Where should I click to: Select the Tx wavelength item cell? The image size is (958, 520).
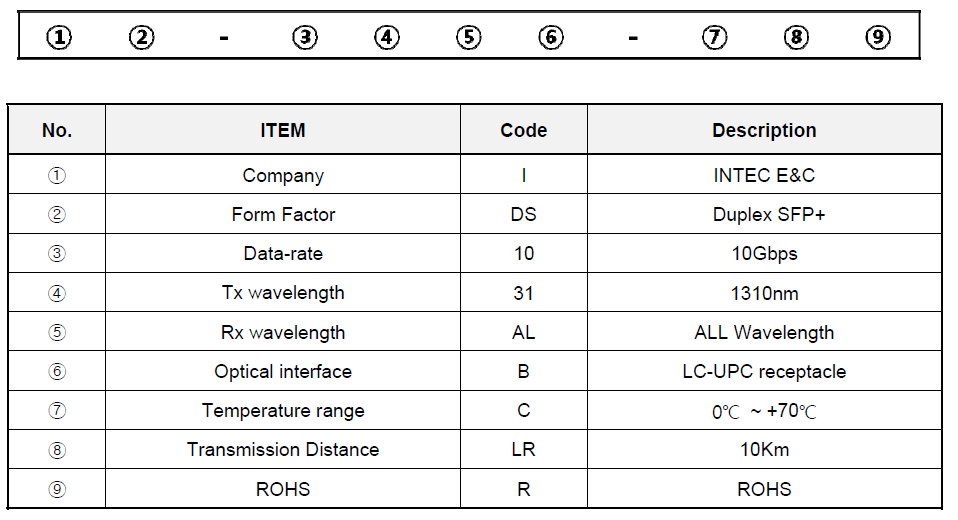point(283,293)
